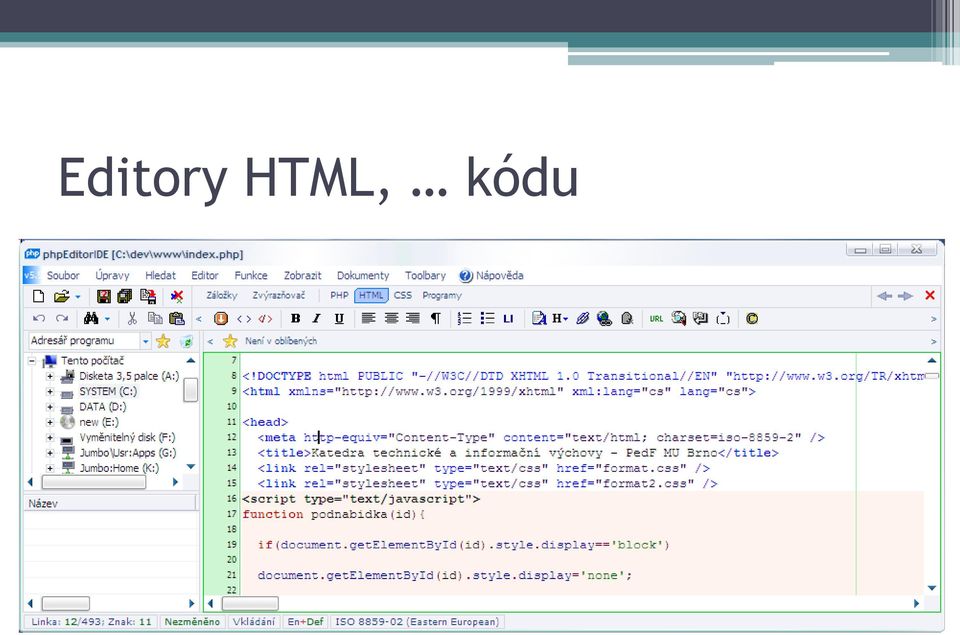Click the green URL icon
This screenshot has height=635, width=960.
pos(656,318)
